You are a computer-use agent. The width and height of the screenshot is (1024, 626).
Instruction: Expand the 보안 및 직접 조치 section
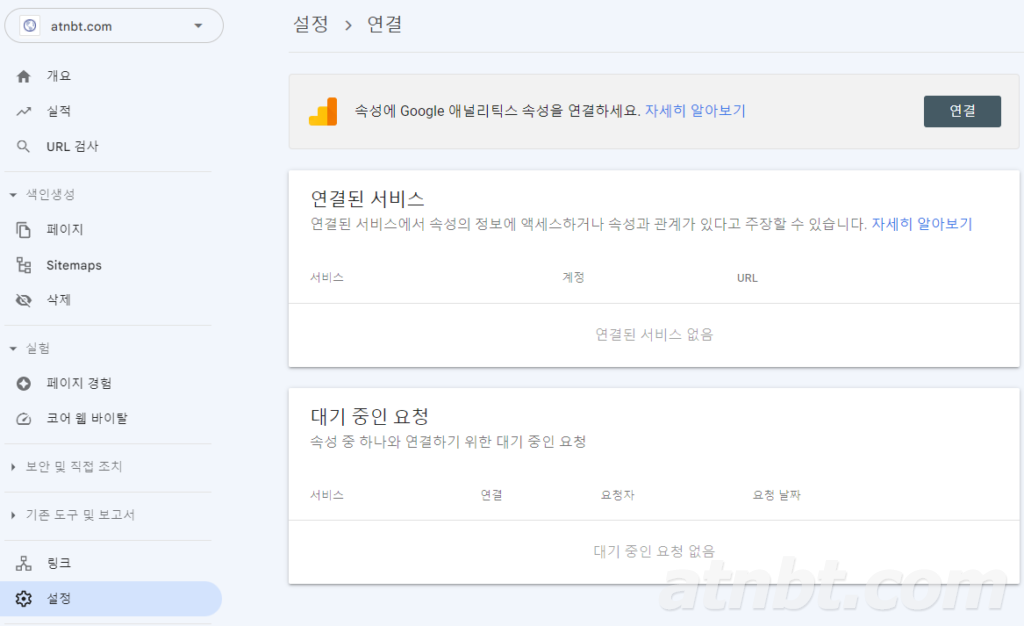tap(67, 466)
